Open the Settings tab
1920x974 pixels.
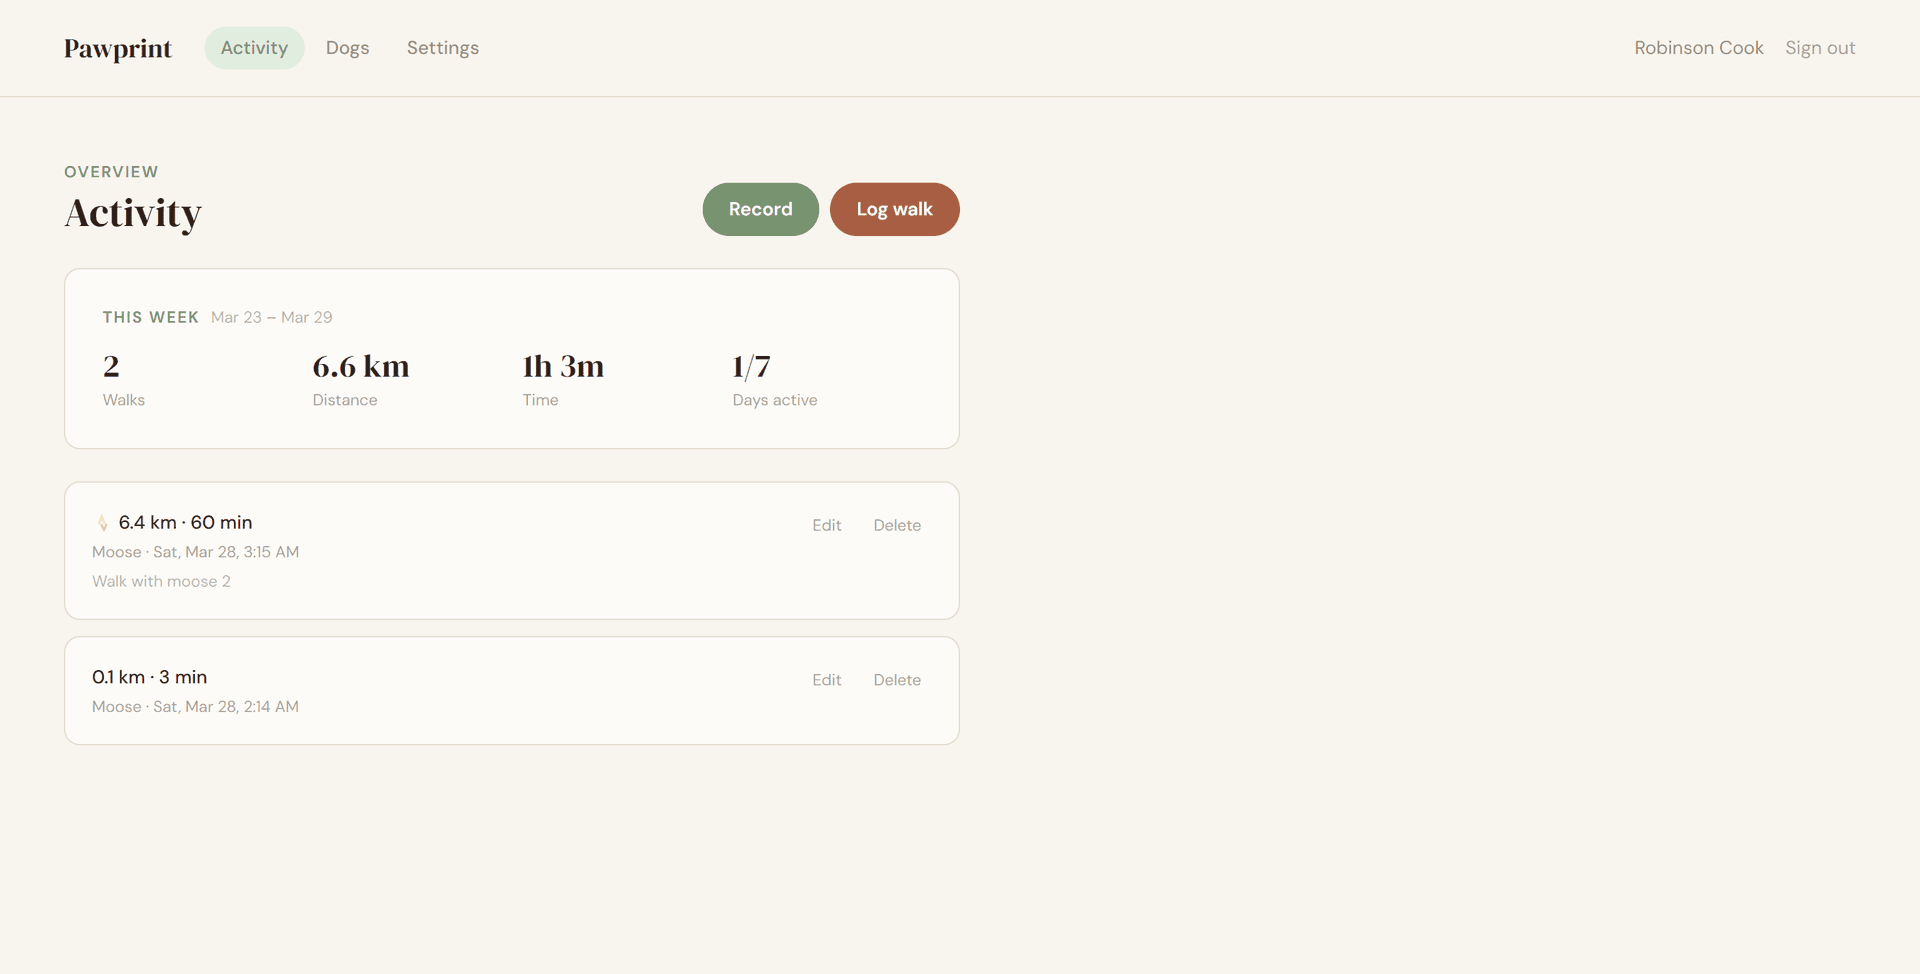(x=442, y=47)
